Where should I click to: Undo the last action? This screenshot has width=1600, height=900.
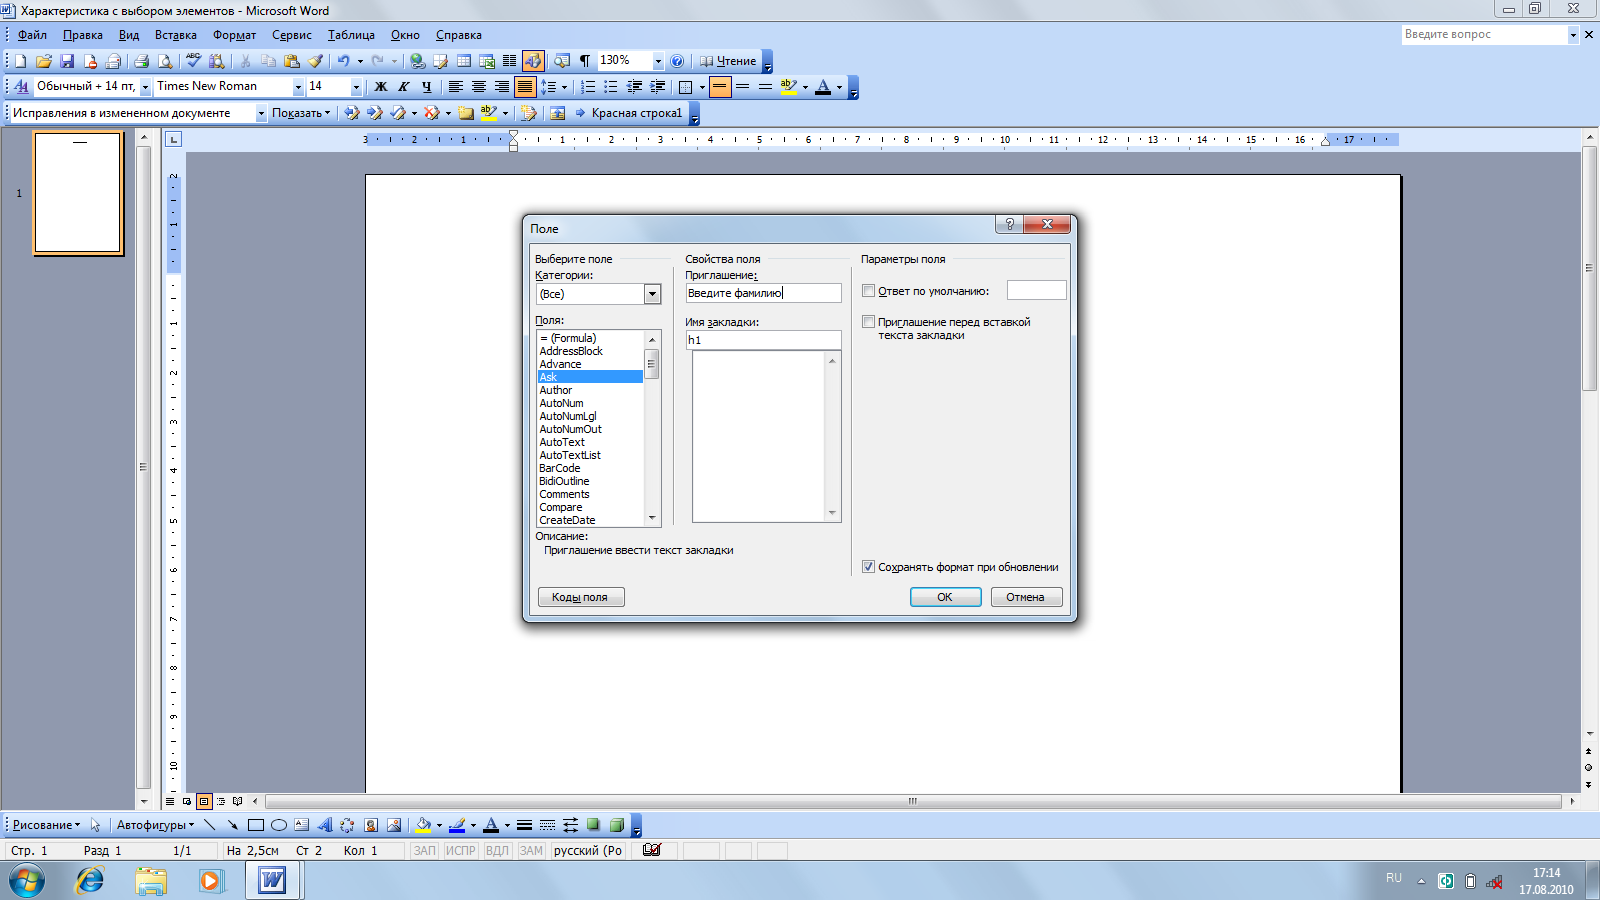[343, 61]
